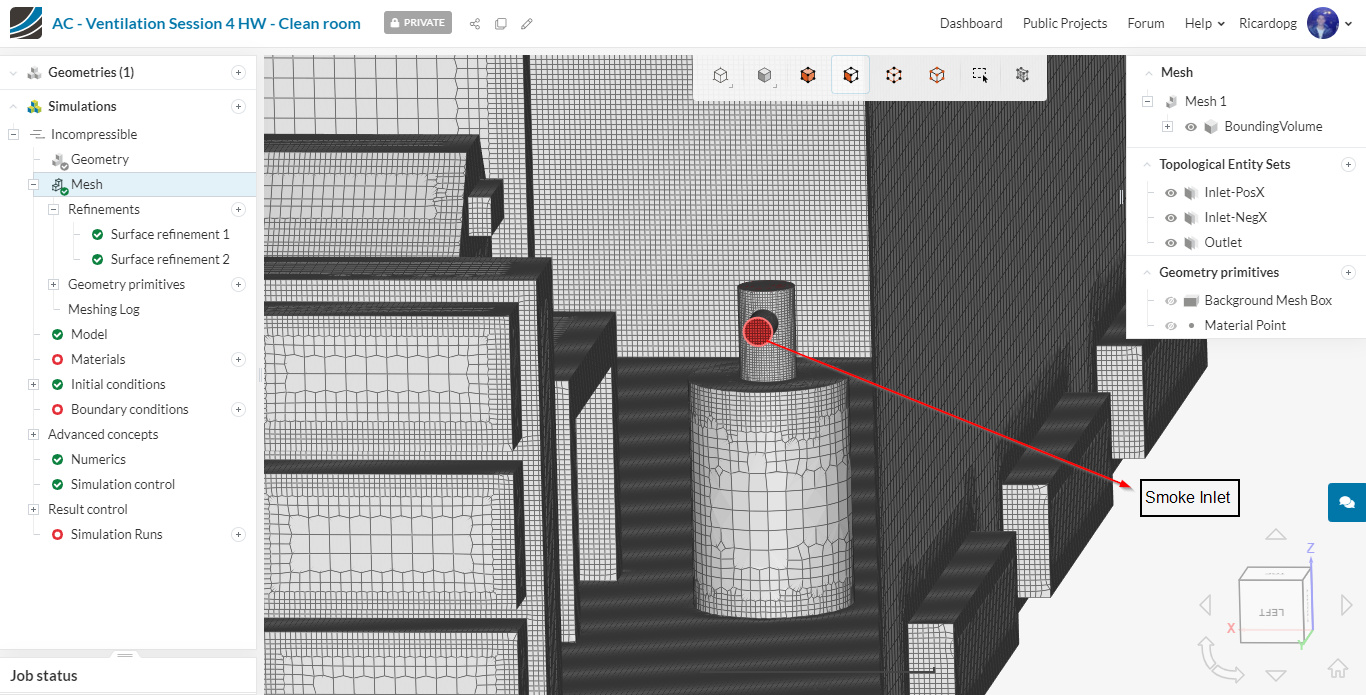This screenshot has width=1366, height=695.
Task: Open the user account dropdown arrow
Action: (x=1349, y=24)
